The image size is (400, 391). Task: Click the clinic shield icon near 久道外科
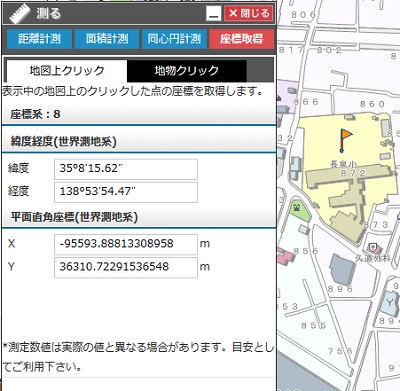pyautogui.click(x=372, y=247)
